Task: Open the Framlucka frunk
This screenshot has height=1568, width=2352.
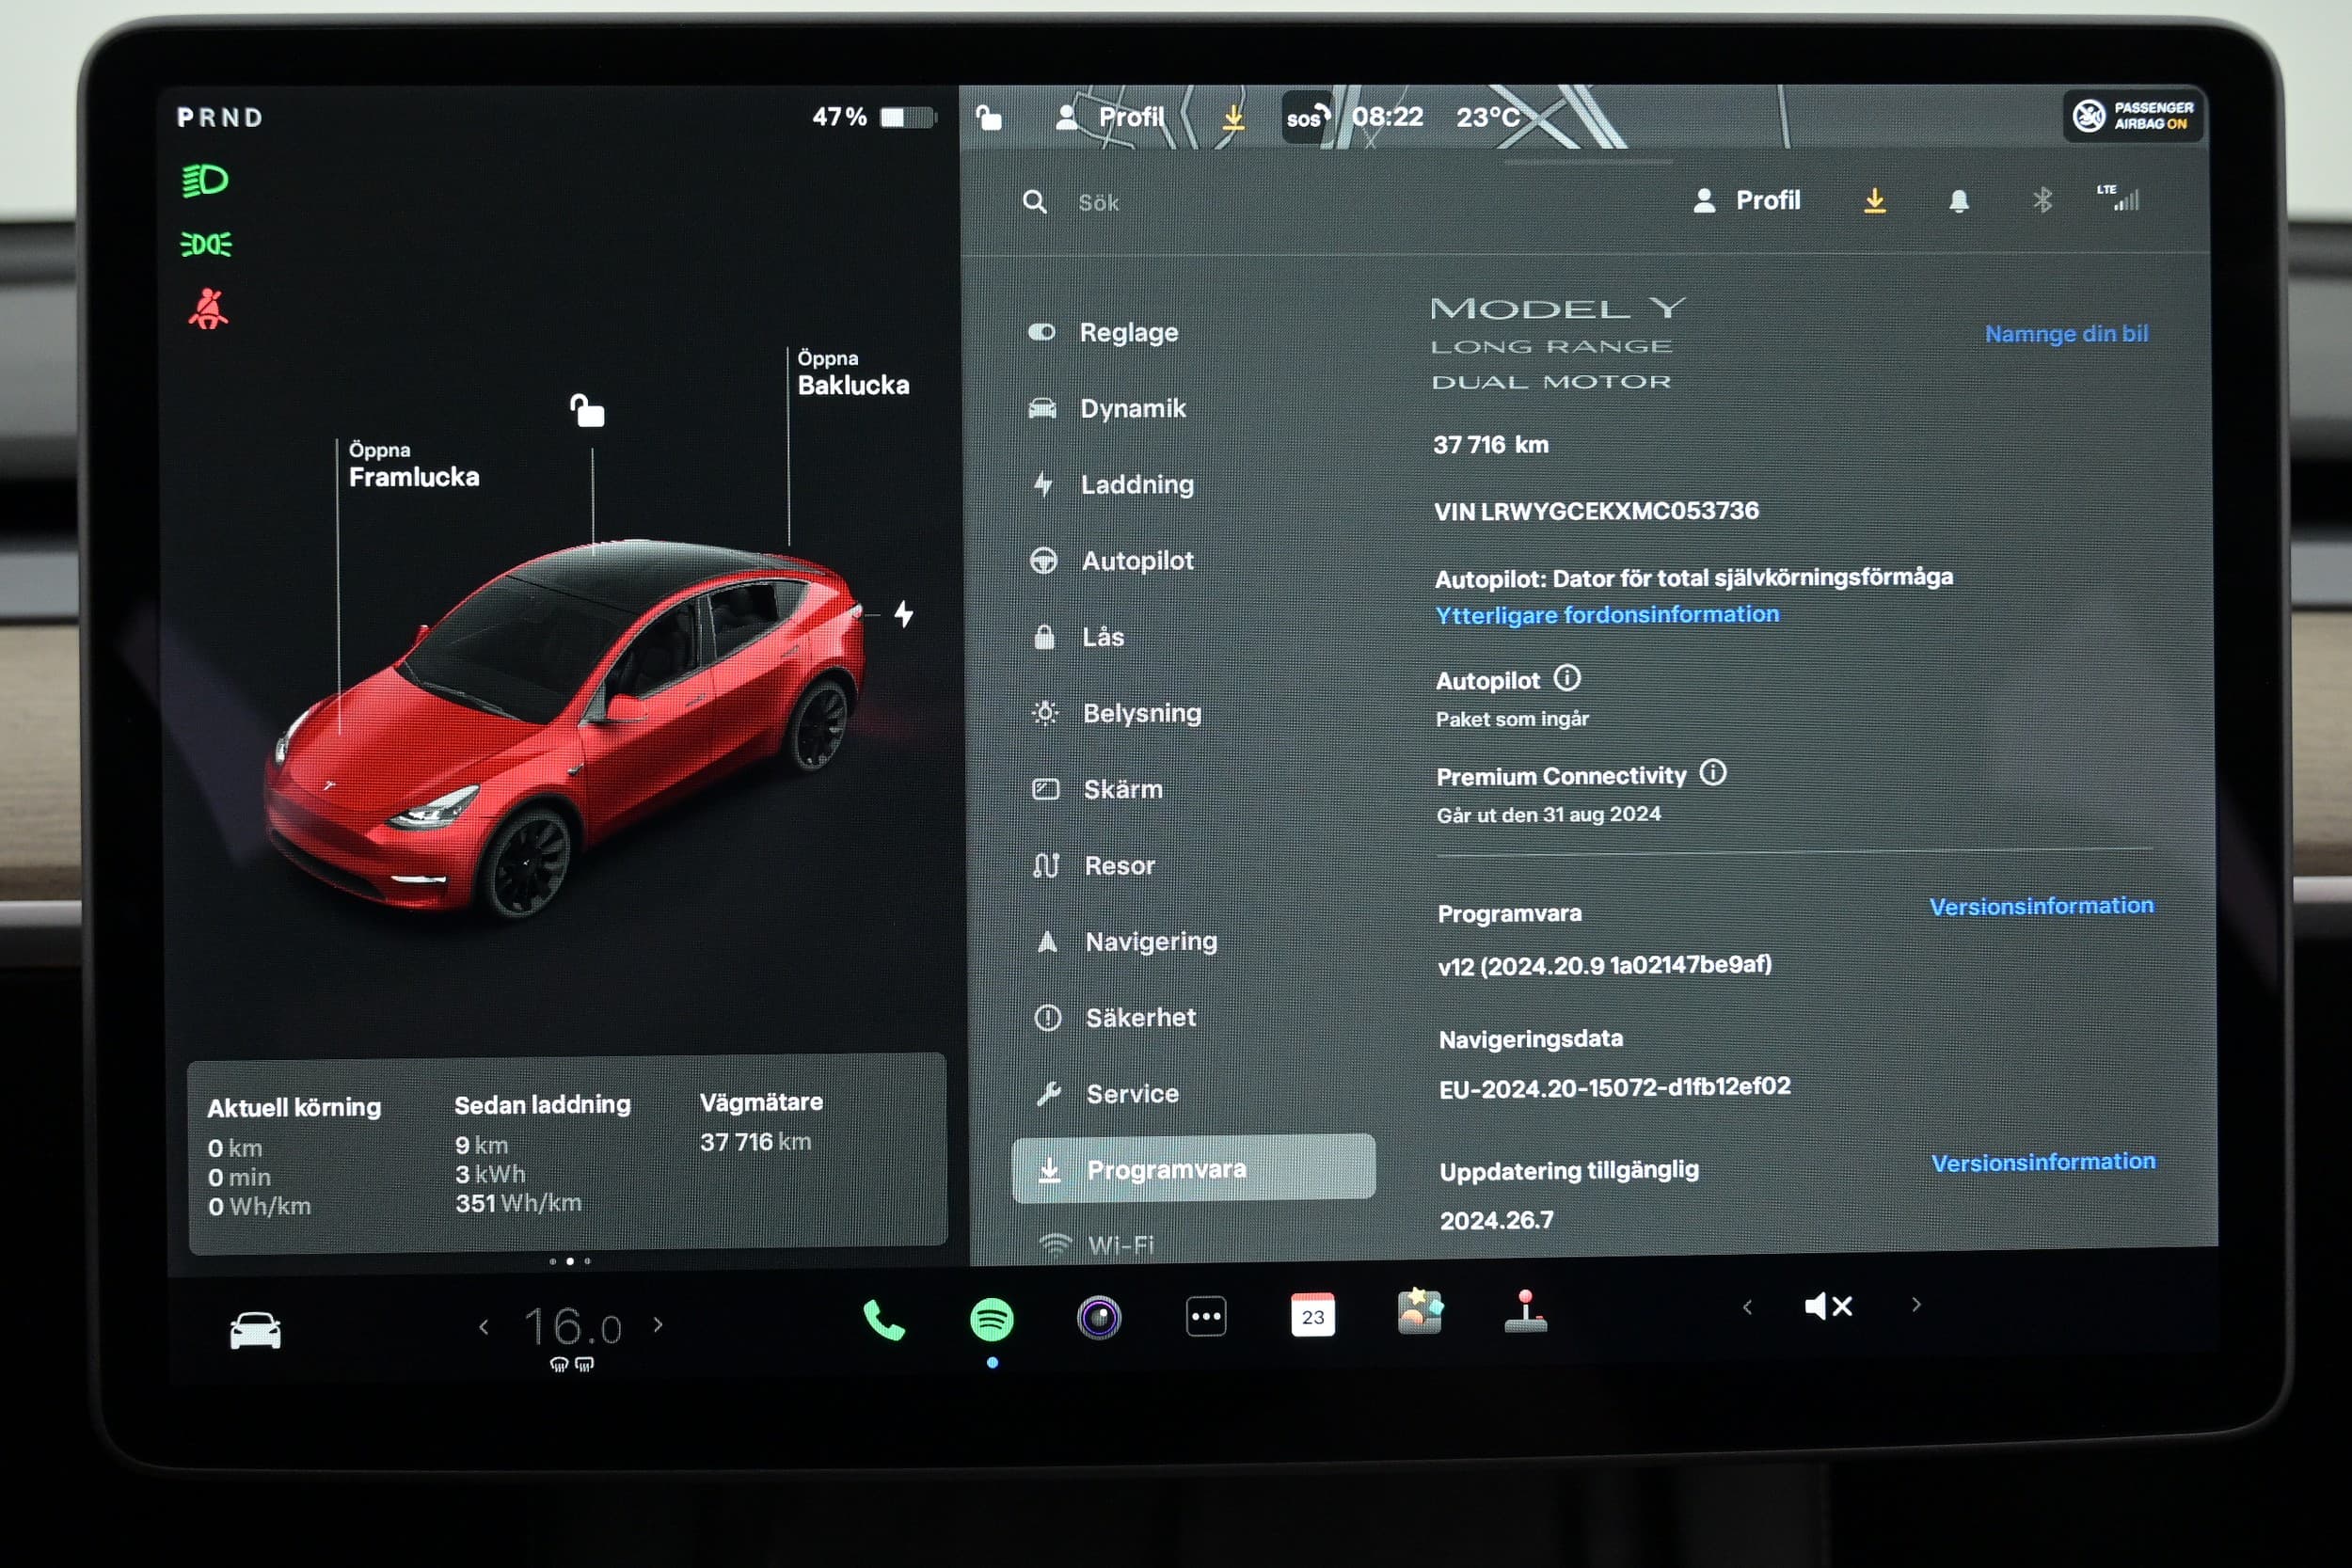Action: [x=414, y=465]
